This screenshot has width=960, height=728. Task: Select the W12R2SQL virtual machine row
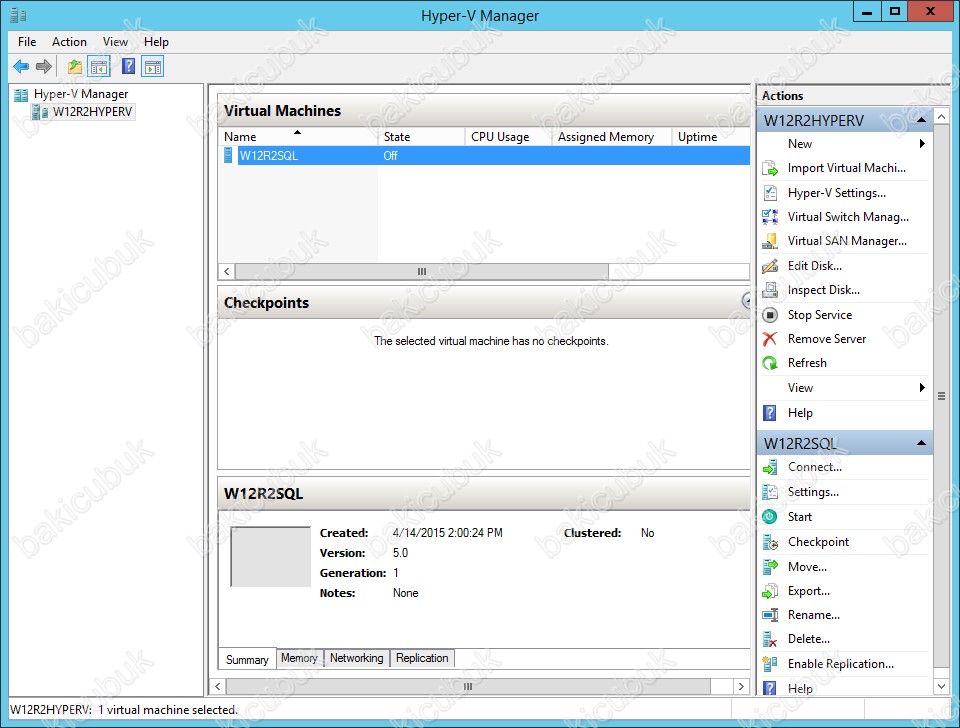click(x=484, y=156)
